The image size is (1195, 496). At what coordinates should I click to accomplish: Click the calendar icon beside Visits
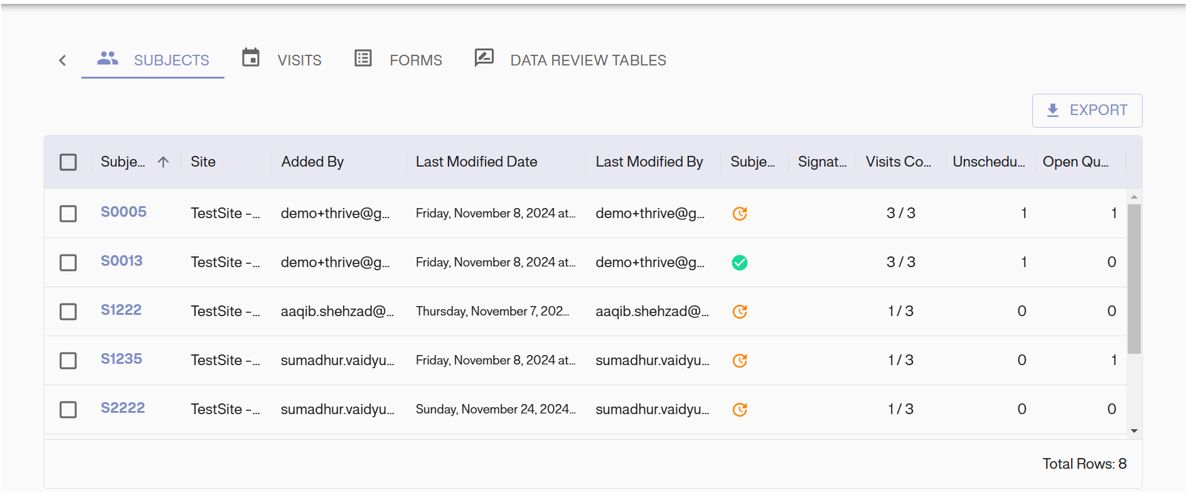[x=251, y=59]
